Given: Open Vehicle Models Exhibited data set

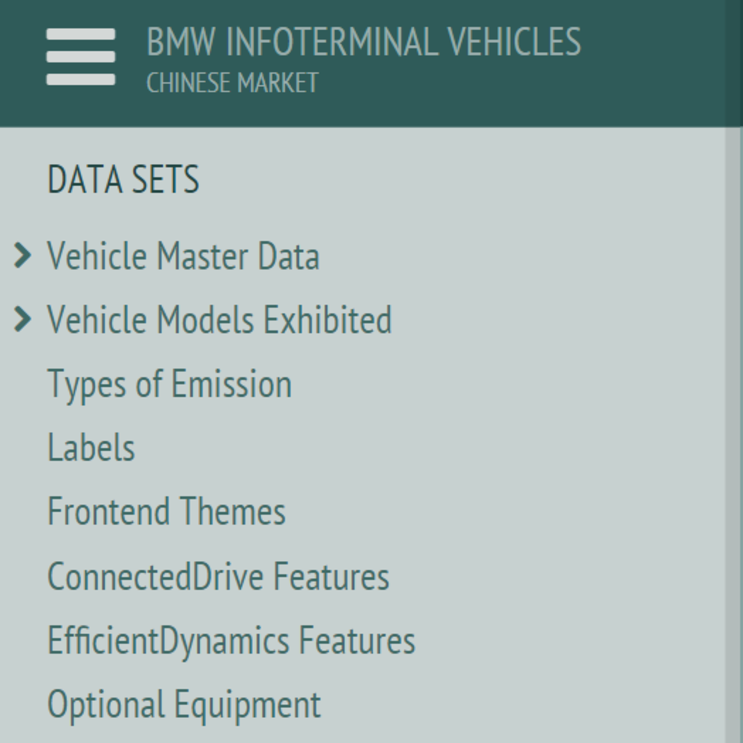Looking at the screenshot, I should pyautogui.click(x=219, y=321).
